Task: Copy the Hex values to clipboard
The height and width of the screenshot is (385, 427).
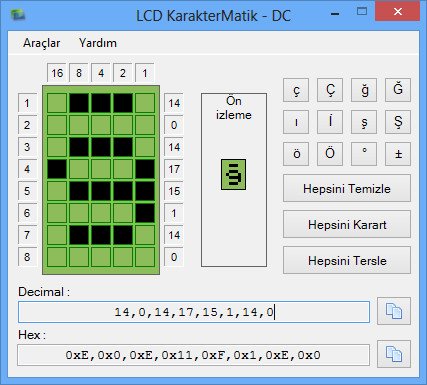Action: point(394,354)
